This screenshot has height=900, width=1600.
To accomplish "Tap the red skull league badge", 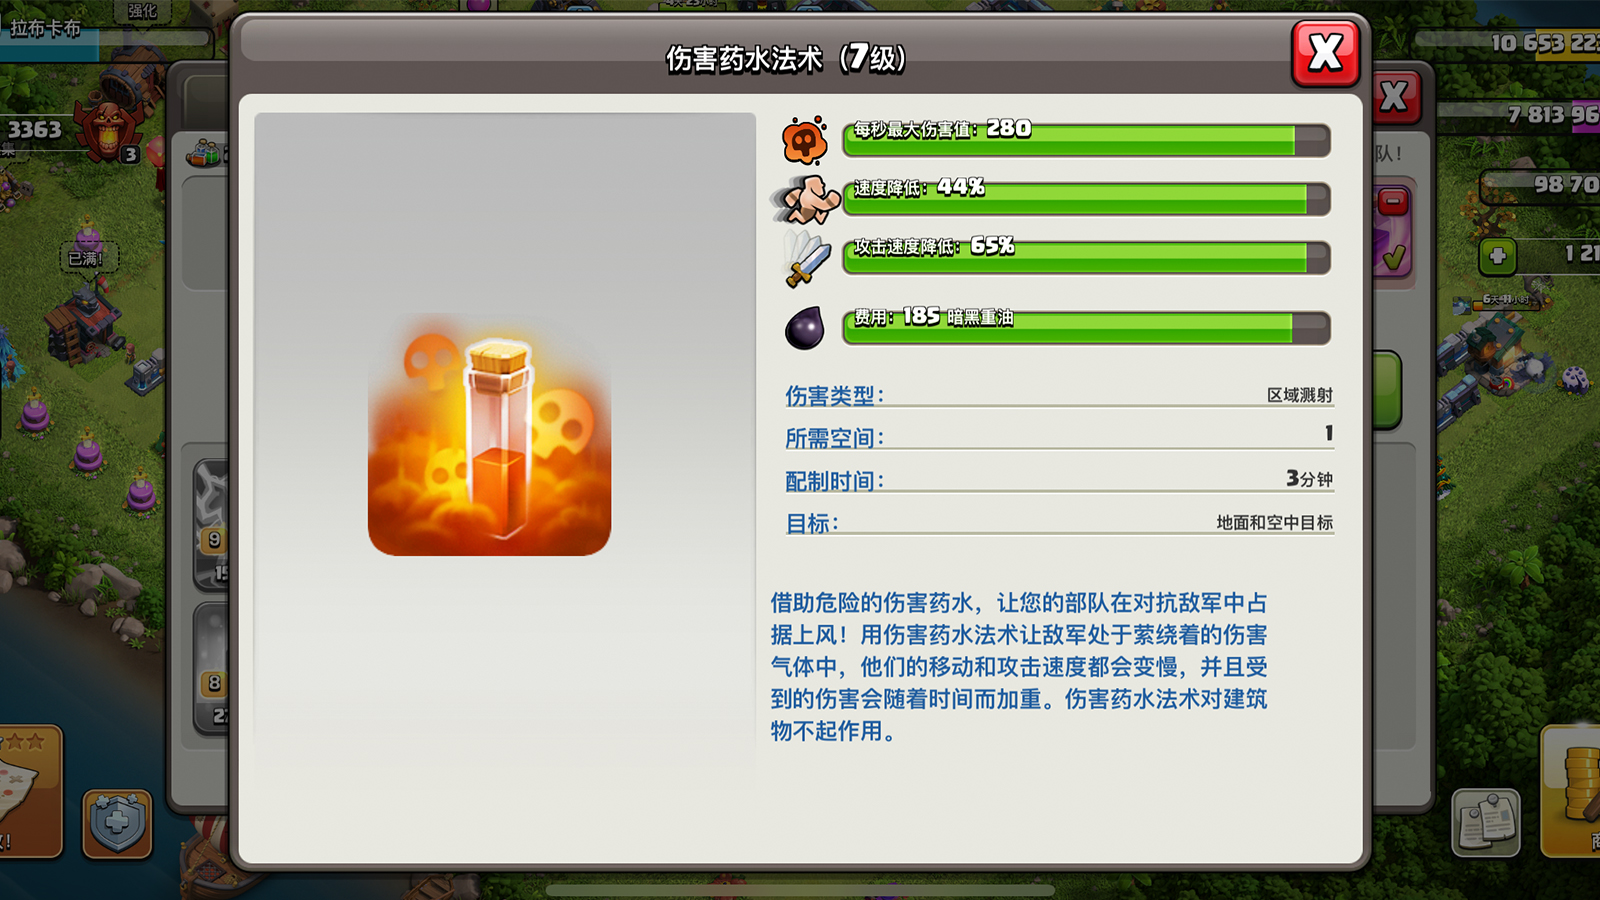I will click(x=105, y=130).
